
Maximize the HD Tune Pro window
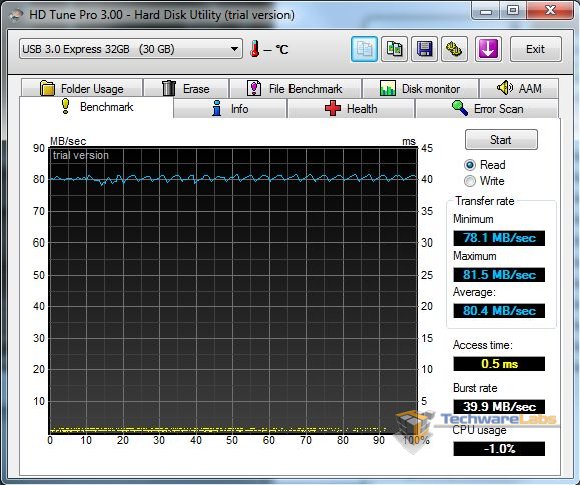513,11
